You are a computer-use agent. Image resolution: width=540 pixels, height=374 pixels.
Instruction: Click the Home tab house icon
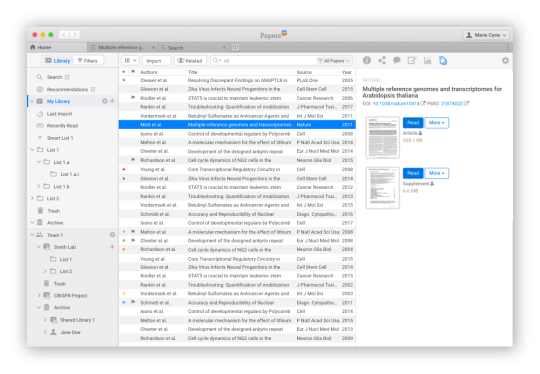coord(33,47)
